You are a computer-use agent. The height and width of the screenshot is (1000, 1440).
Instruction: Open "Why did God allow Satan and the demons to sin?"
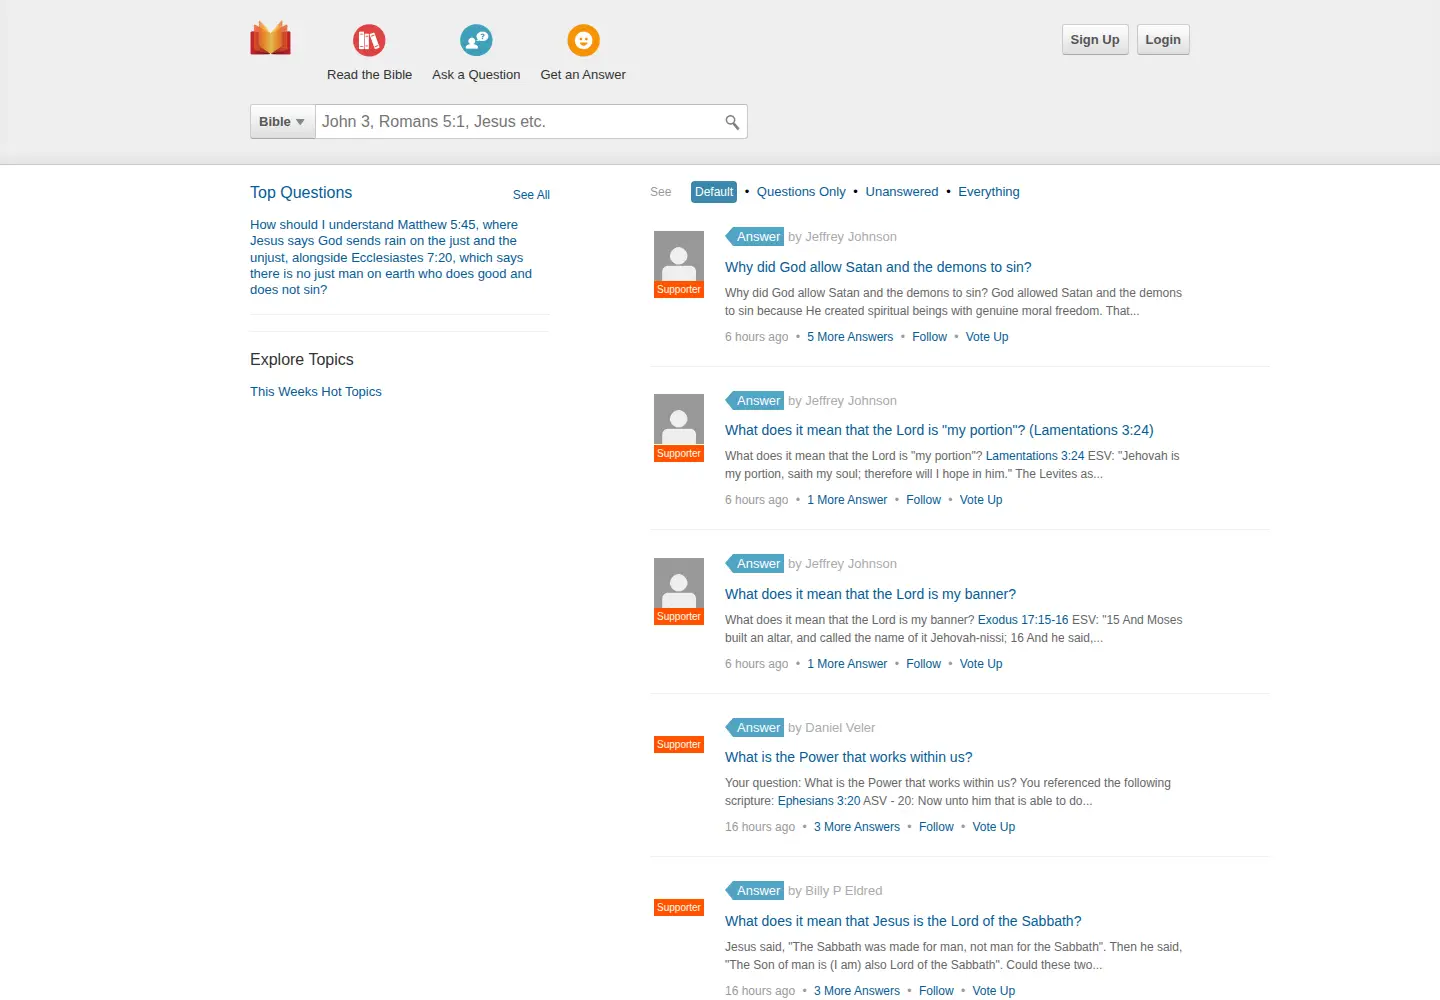(x=878, y=267)
